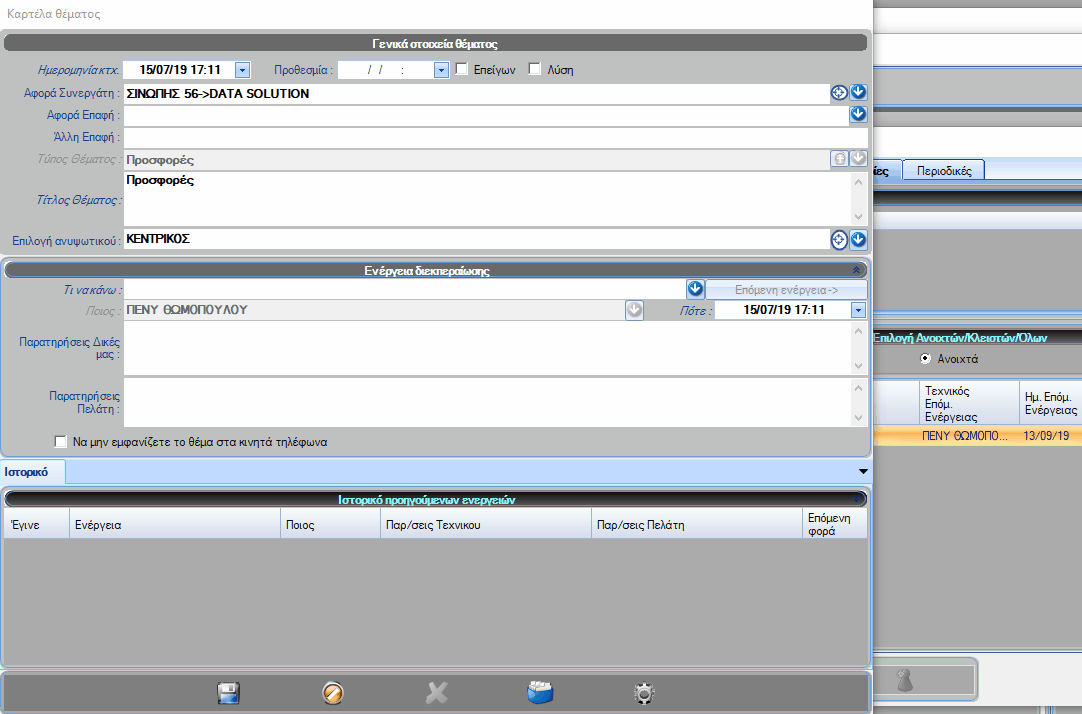Open the blue file box icon
The width and height of the screenshot is (1082, 714).
click(540, 693)
